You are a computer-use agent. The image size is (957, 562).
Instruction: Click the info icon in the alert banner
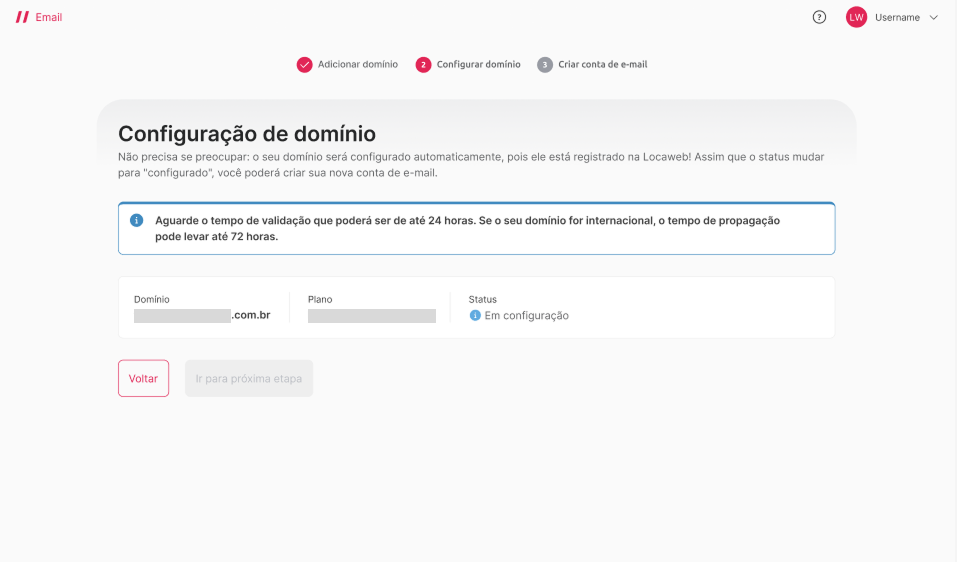(136, 220)
